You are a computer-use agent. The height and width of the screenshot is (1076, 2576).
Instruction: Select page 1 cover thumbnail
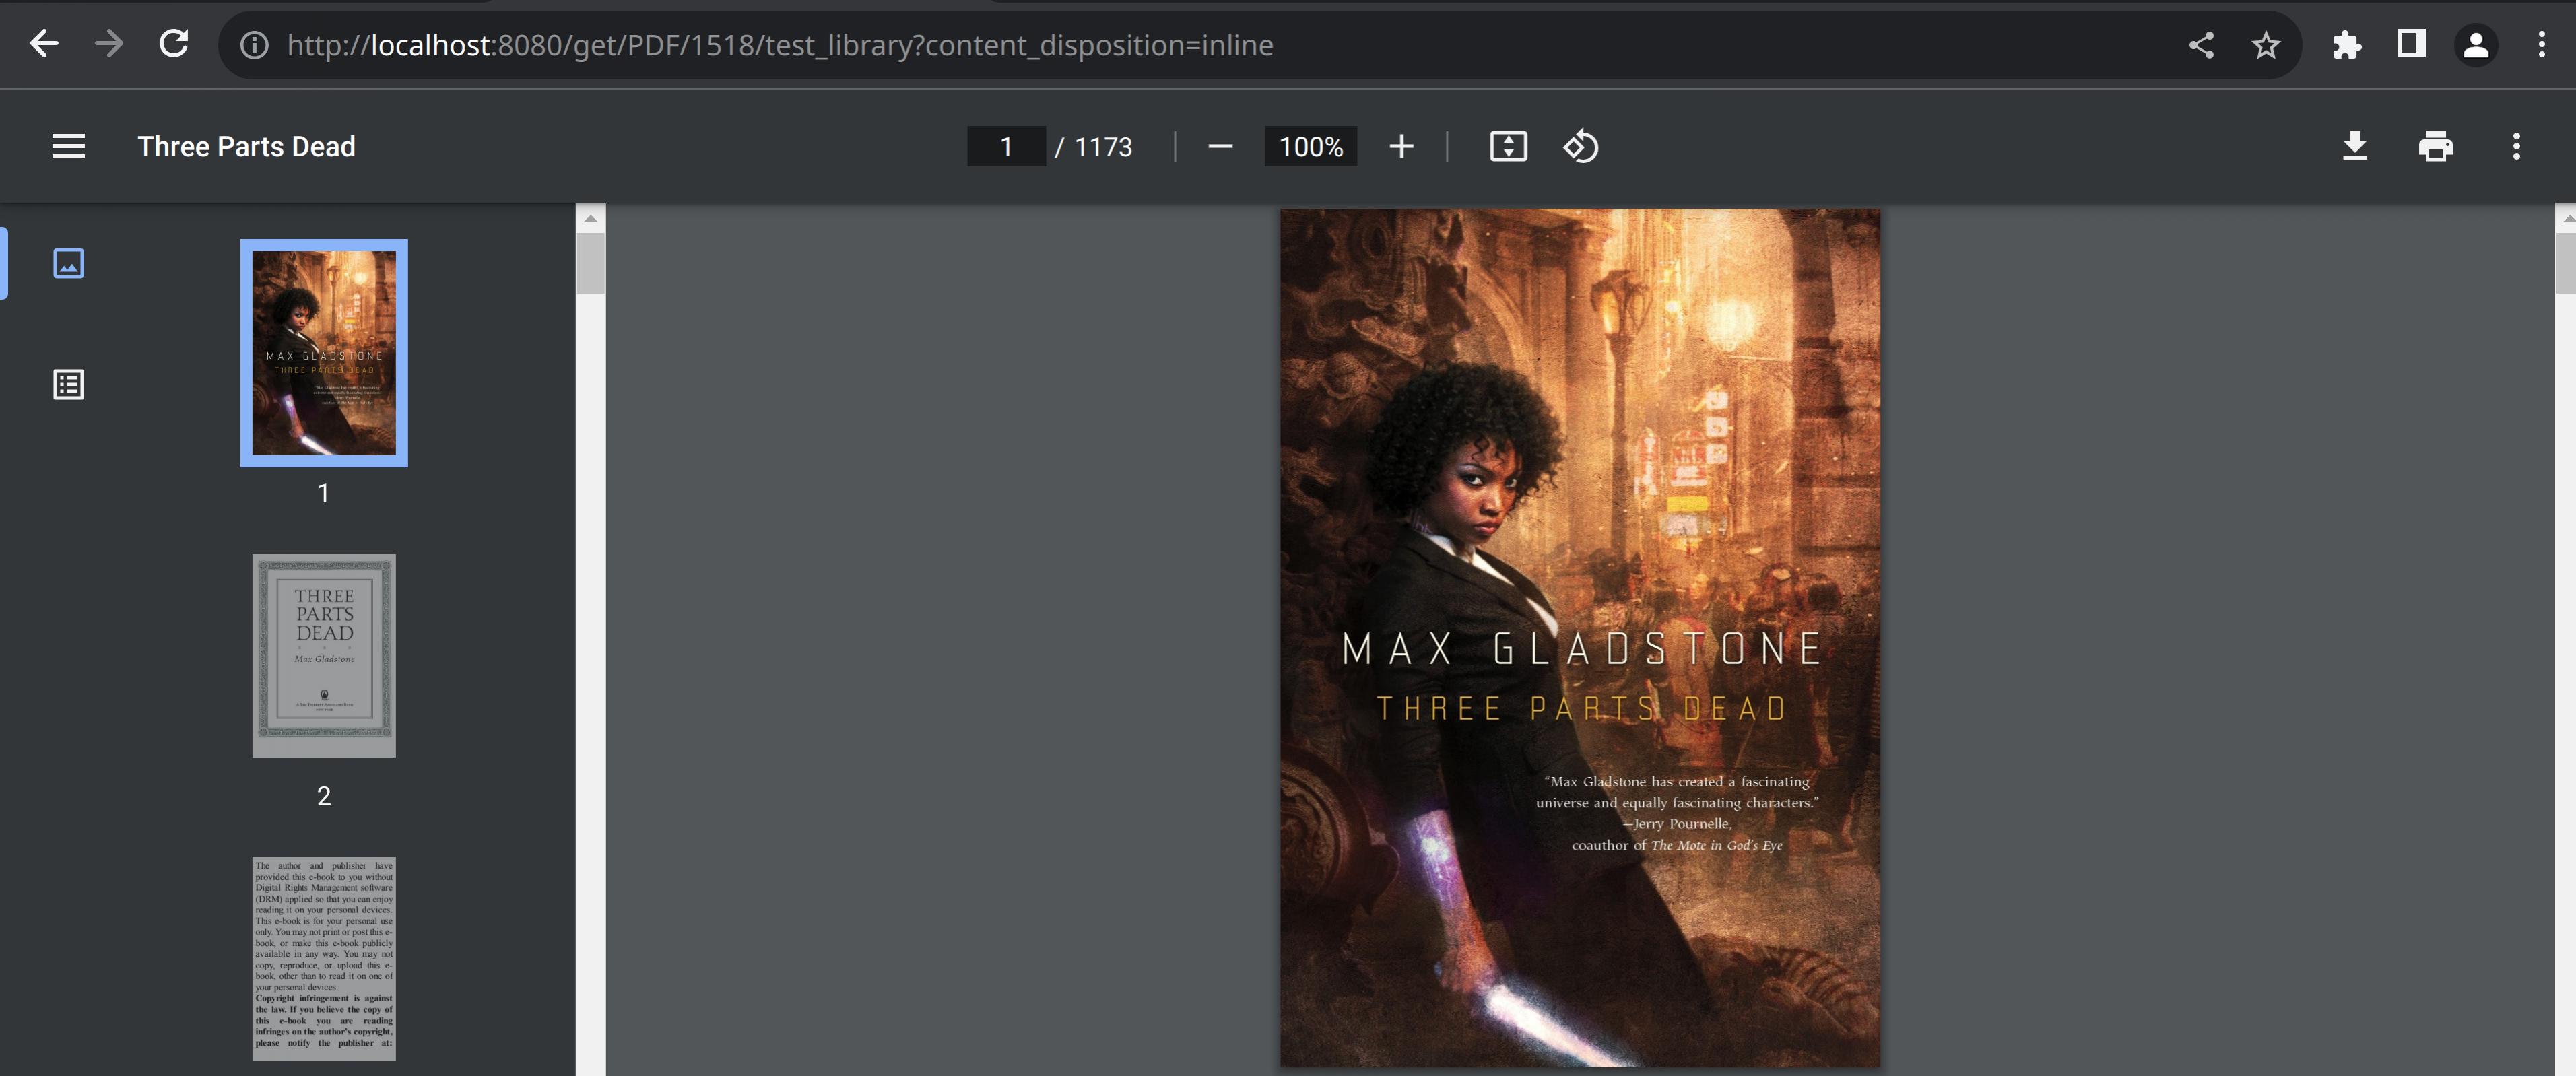pos(324,353)
